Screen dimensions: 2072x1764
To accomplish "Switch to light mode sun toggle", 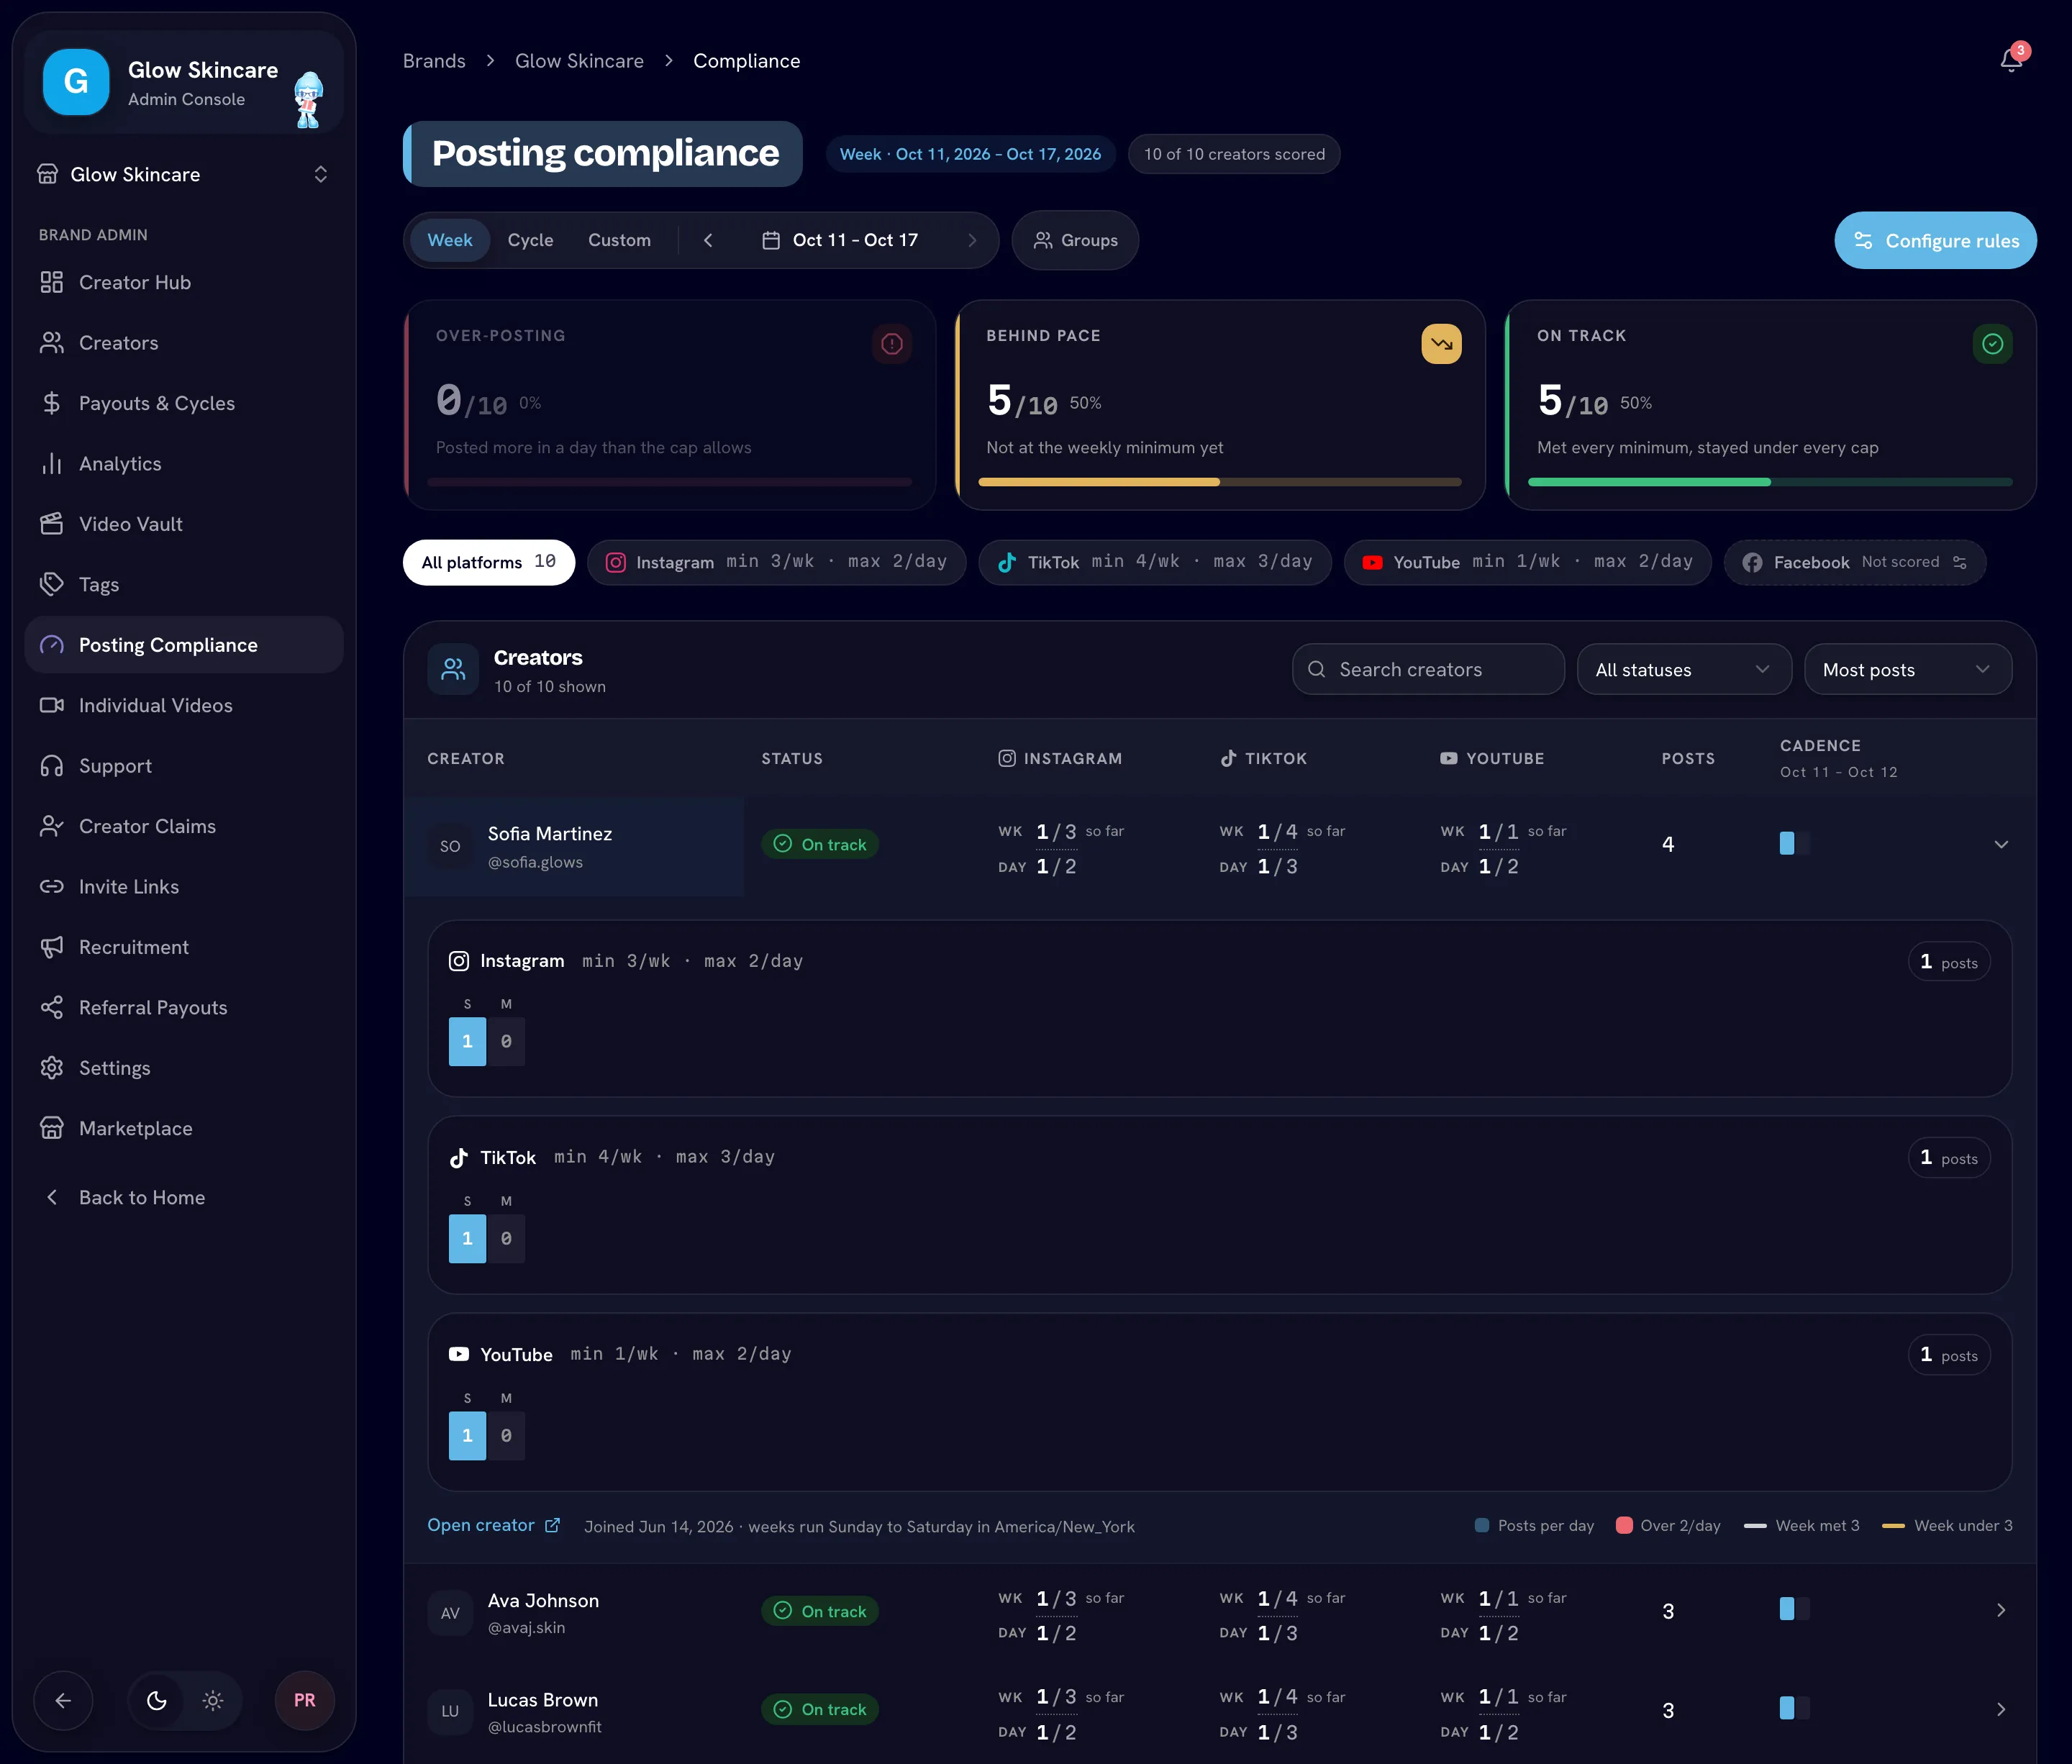I will pos(213,1700).
